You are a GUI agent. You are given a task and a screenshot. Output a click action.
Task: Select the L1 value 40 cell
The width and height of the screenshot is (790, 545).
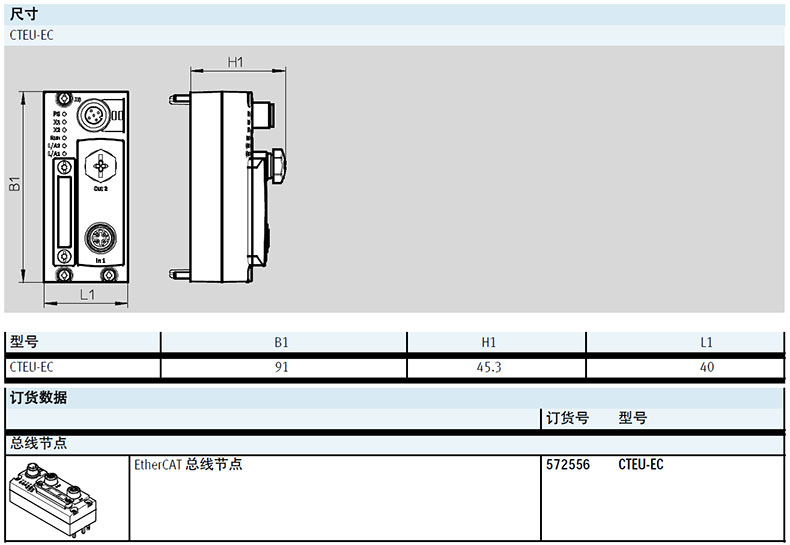pos(707,367)
